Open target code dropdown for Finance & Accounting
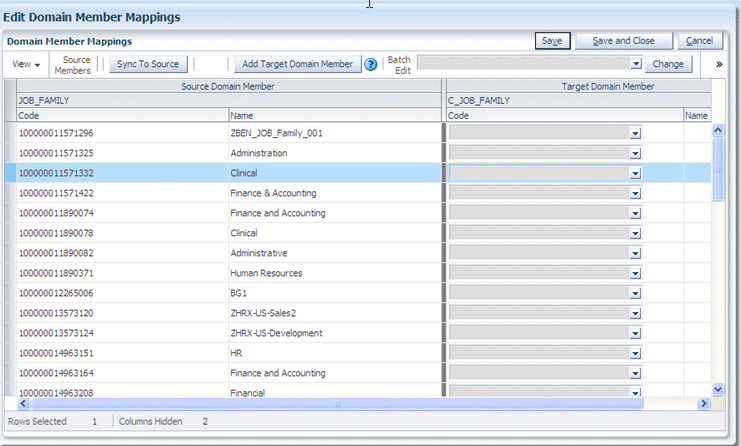Screen dimensions: 741x446 click(x=635, y=194)
